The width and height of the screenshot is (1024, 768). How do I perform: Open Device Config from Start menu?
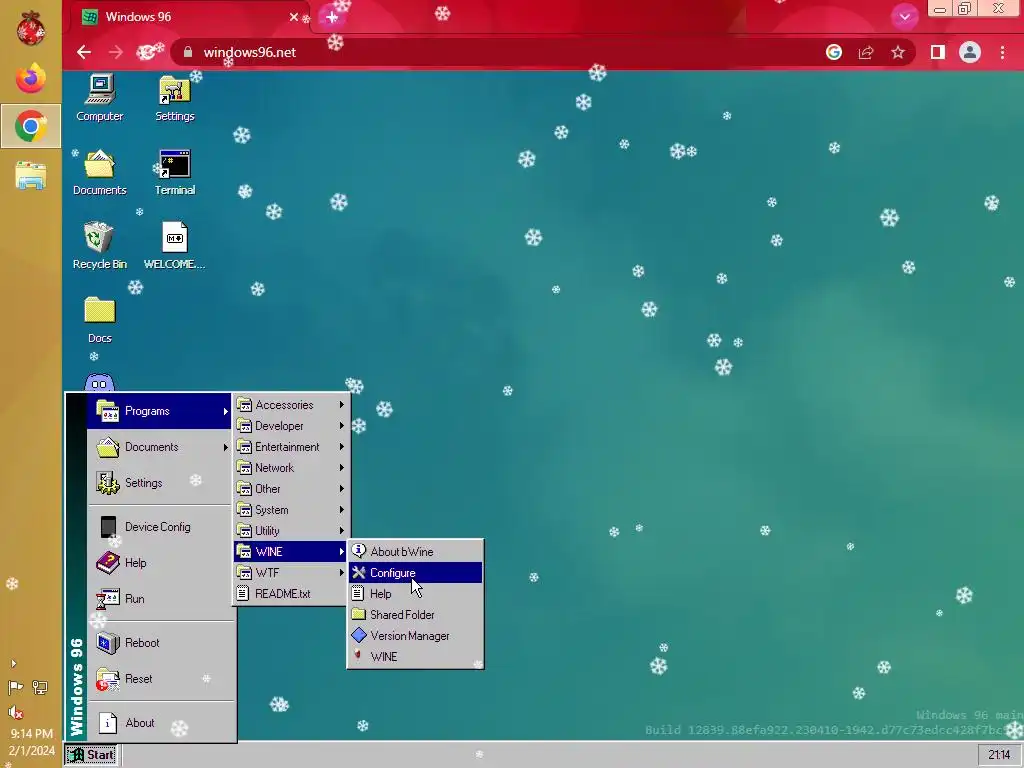(x=159, y=526)
